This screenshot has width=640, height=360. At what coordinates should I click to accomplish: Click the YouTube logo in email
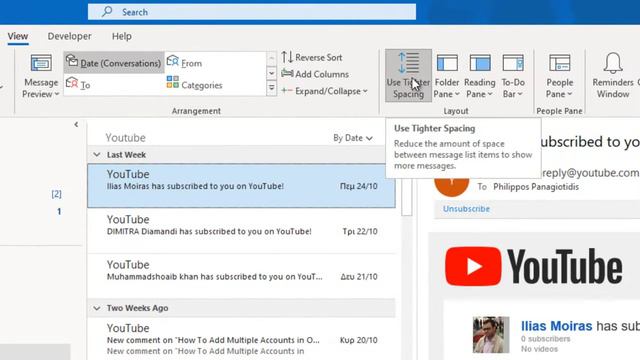tap(533, 267)
